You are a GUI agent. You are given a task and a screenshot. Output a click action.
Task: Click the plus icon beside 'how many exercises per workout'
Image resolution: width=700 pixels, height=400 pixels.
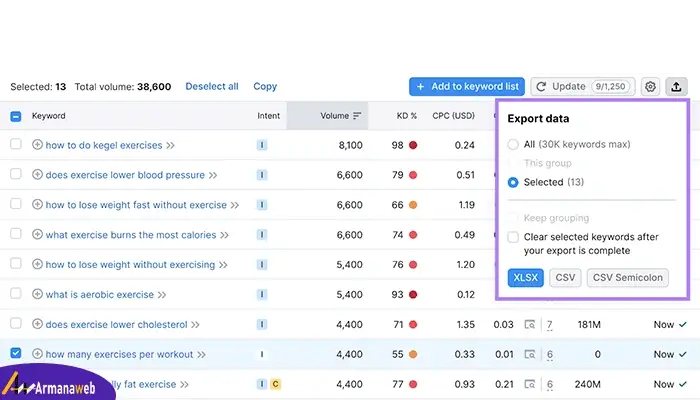[38, 354]
